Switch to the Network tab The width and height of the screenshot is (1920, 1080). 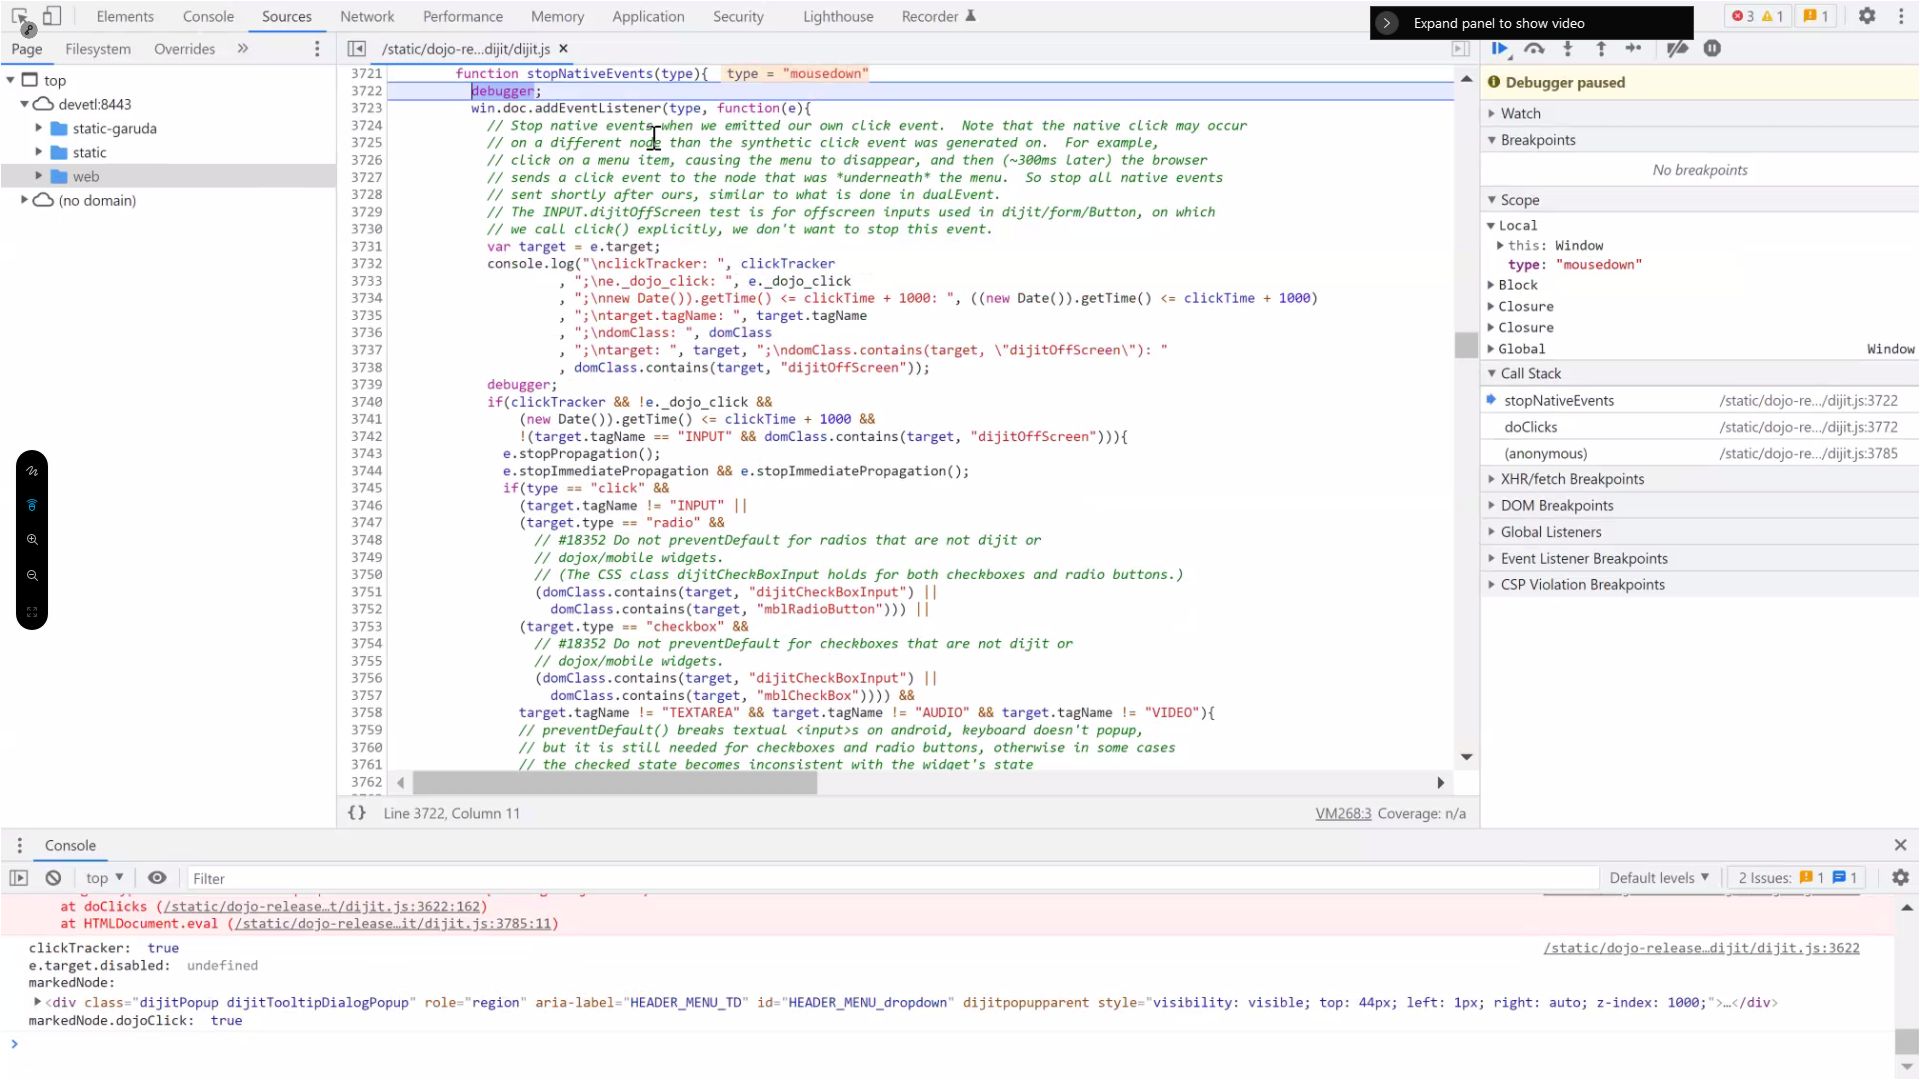(x=367, y=16)
